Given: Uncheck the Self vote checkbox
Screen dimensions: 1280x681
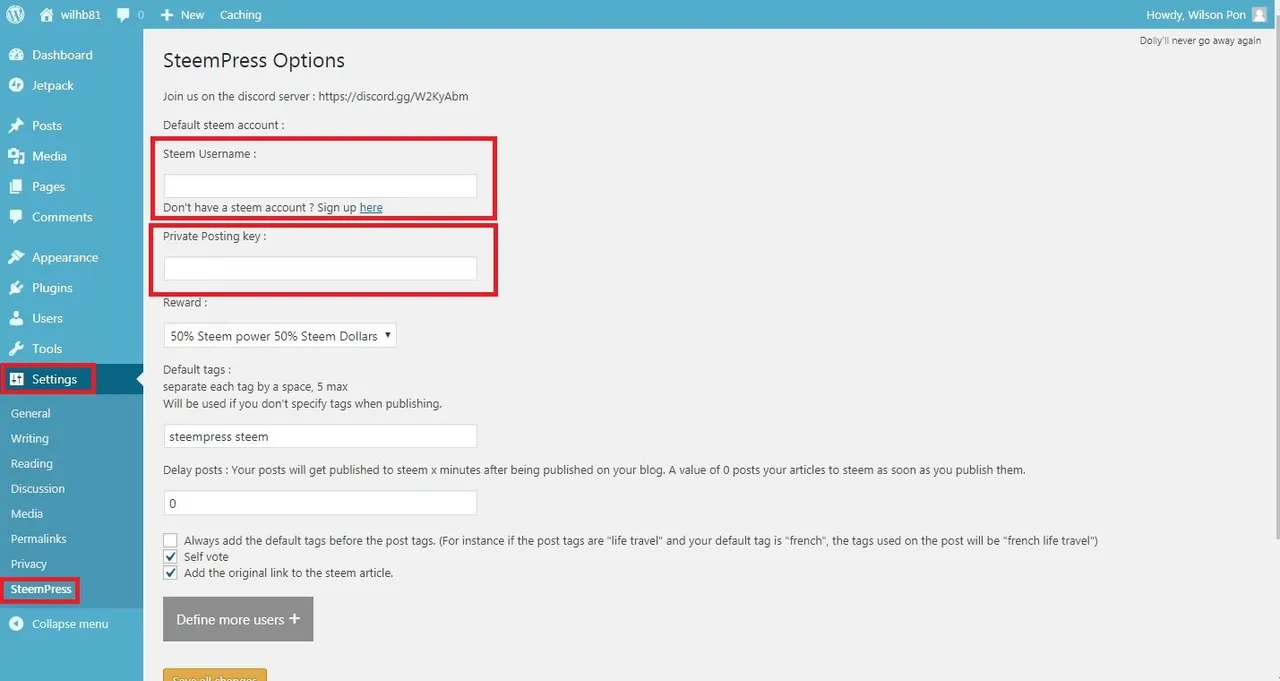Looking at the screenshot, I should click(x=170, y=557).
